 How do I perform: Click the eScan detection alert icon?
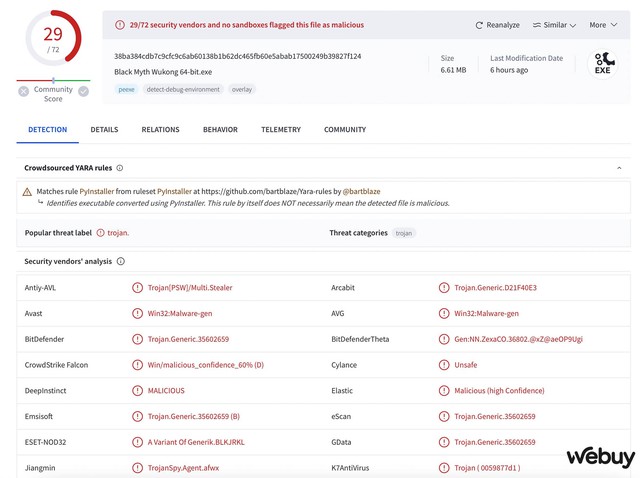(444, 416)
